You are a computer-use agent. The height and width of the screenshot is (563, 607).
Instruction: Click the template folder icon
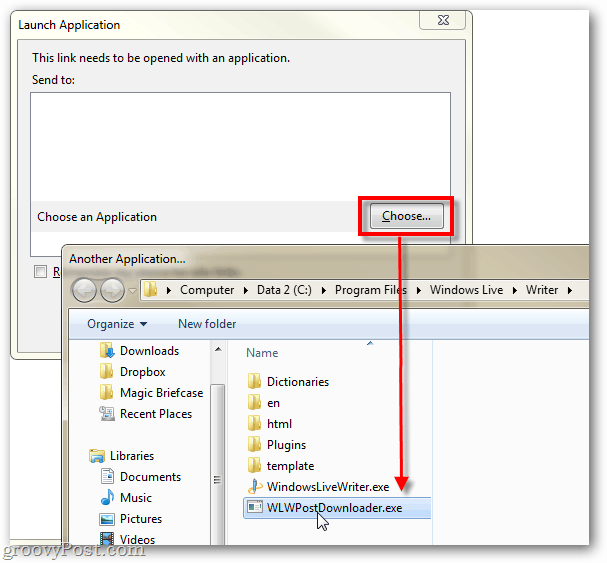pyautogui.click(x=254, y=465)
